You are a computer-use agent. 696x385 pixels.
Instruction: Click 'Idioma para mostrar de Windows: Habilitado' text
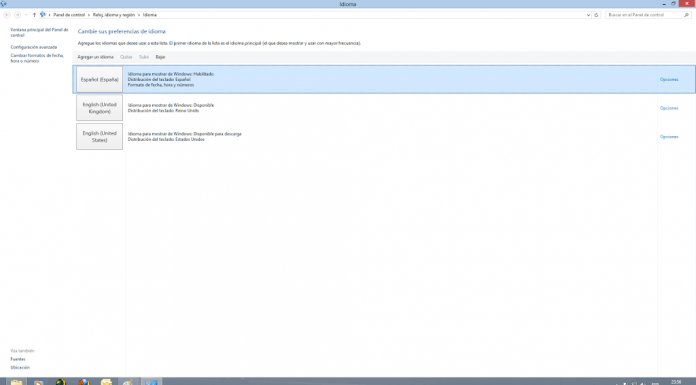pos(170,74)
